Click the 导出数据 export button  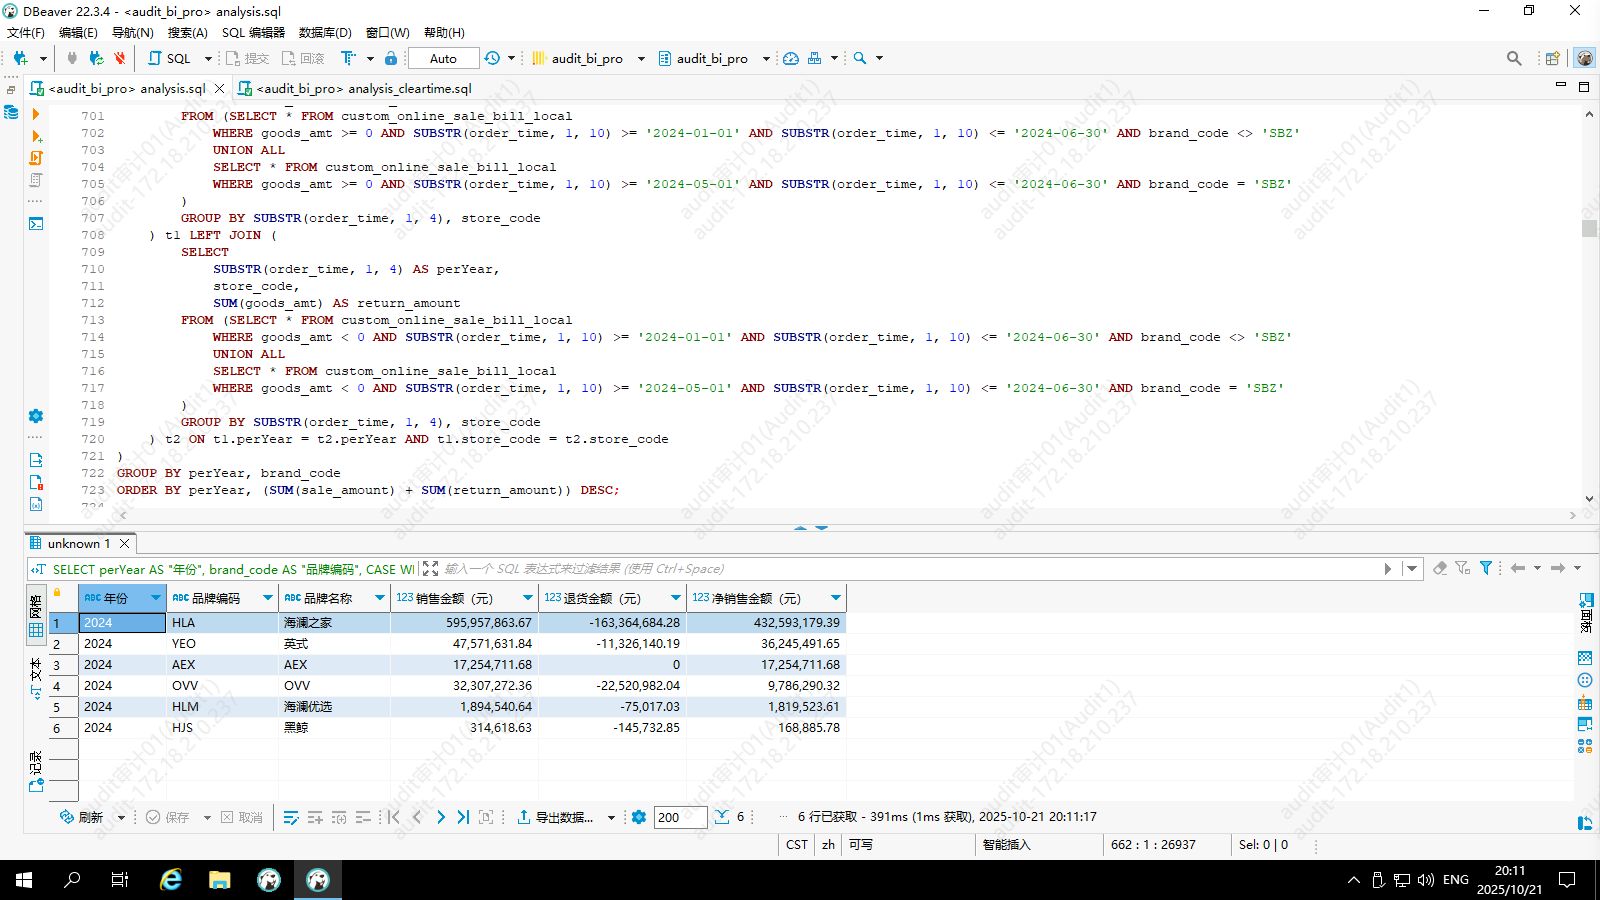556,817
